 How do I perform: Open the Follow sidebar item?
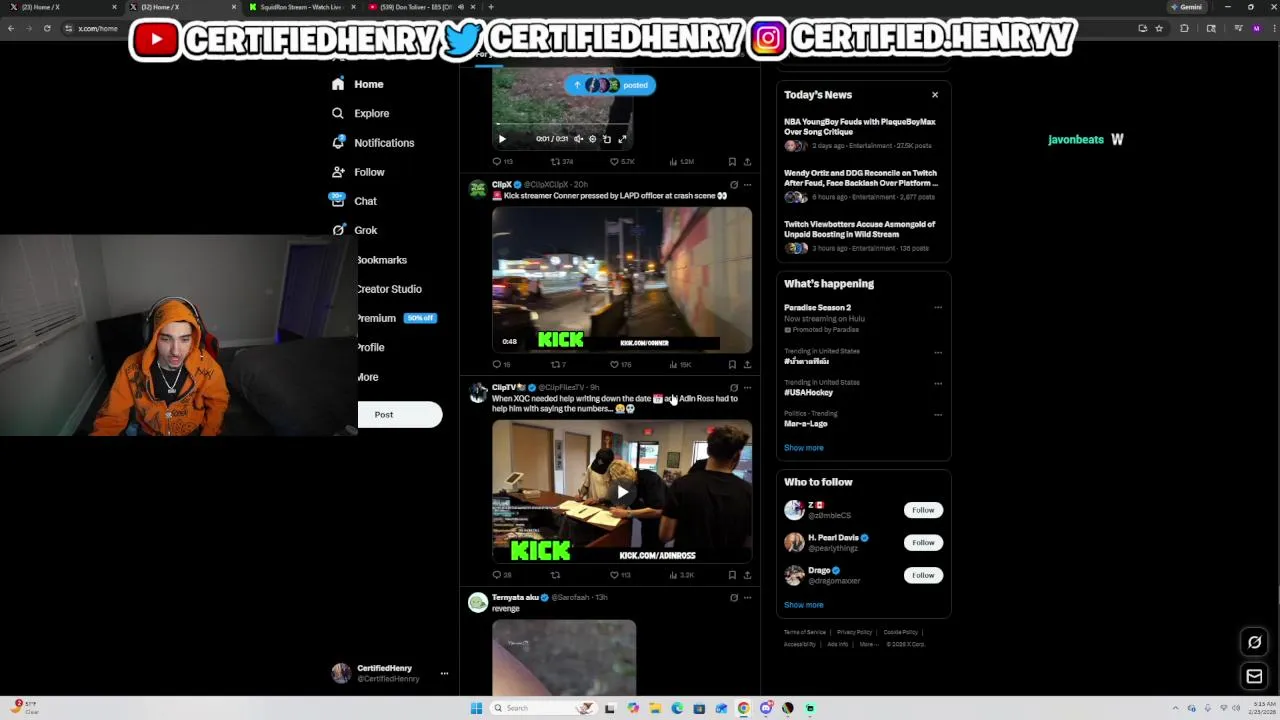click(x=358, y=172)
